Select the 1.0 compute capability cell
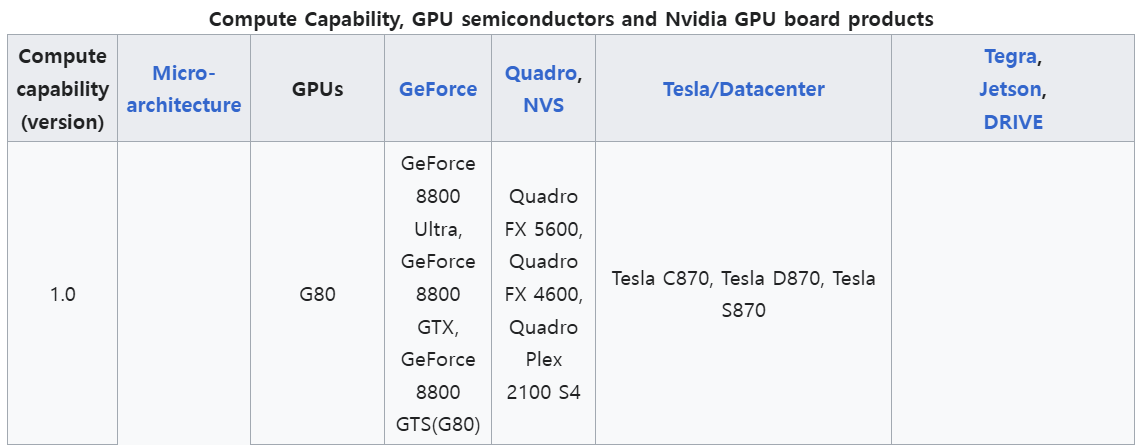The height and width of the screenshot is (445, 1140). 63,294
